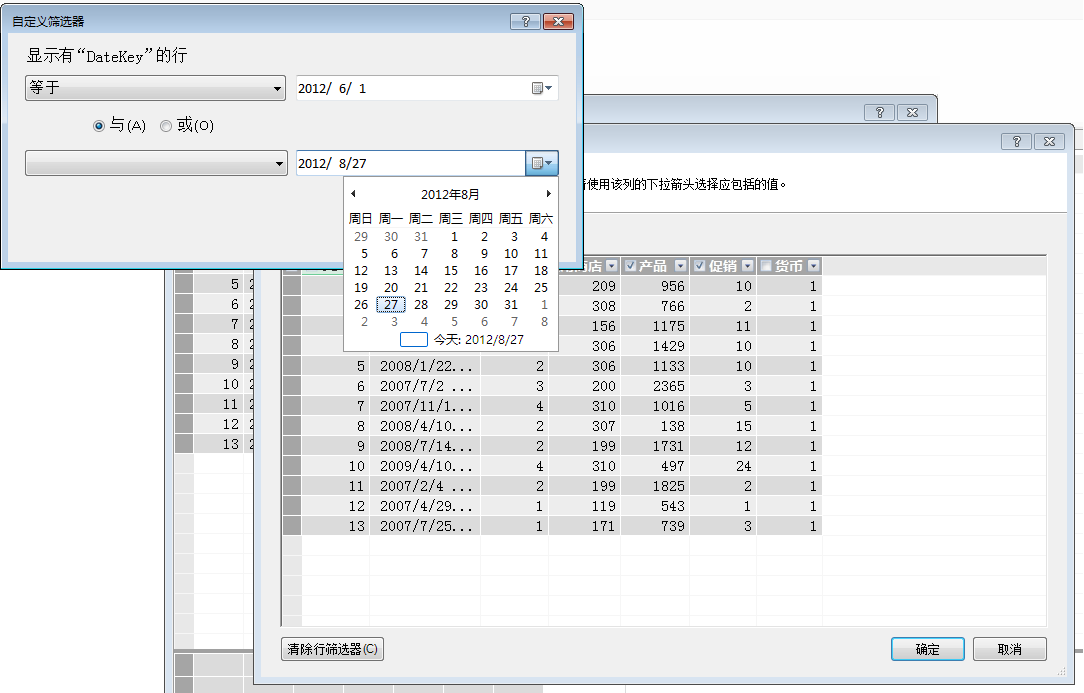The image size is (1084, 693).
Task: Select August 27 in the calendar
Action: tap(391, 304)
